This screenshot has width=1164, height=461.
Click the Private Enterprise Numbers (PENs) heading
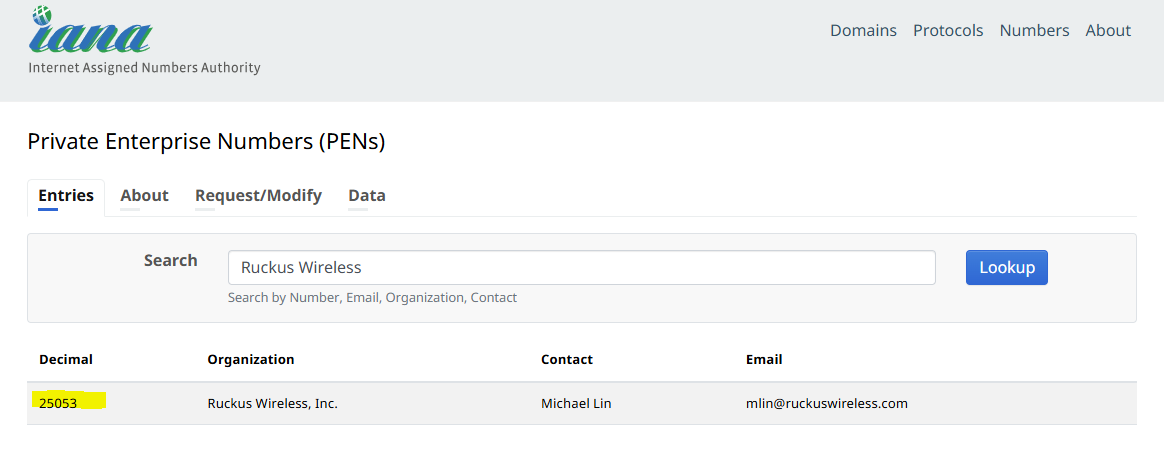(206, 142)
